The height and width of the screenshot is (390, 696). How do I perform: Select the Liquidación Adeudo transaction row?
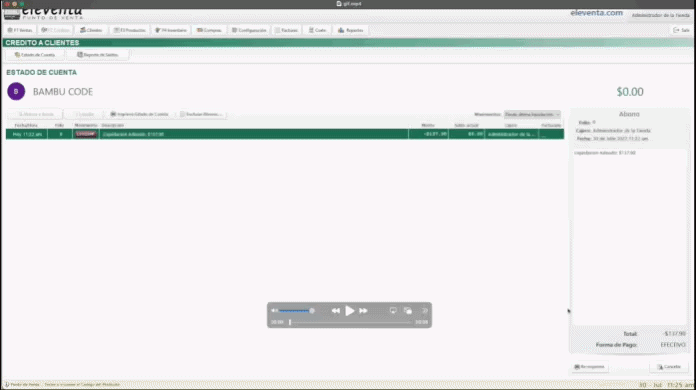click(x=285, y=134)
